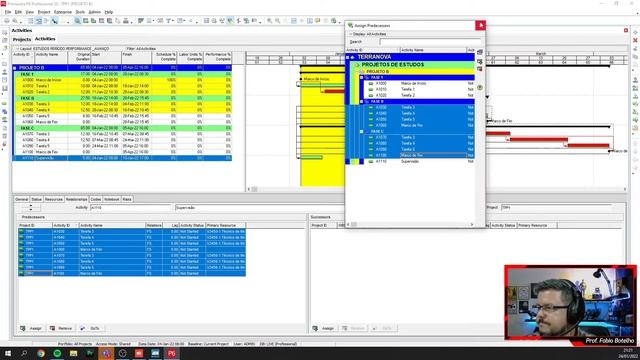
Task: Click the Zoom In toolbar icon
Action: 269,21
